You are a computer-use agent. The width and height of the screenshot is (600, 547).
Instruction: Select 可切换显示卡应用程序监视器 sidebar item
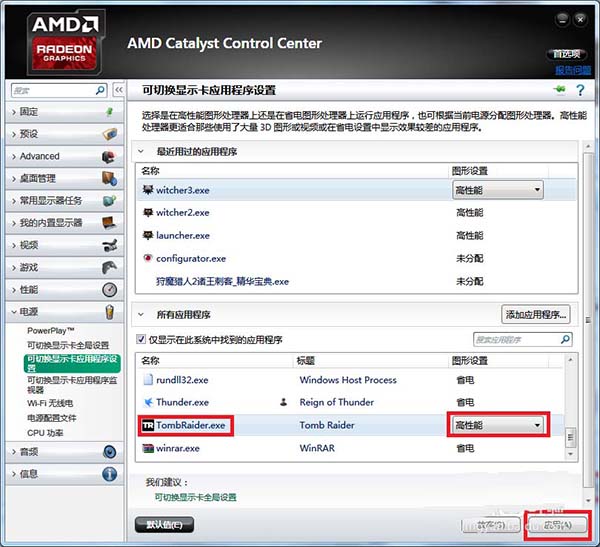coord(72,385)
